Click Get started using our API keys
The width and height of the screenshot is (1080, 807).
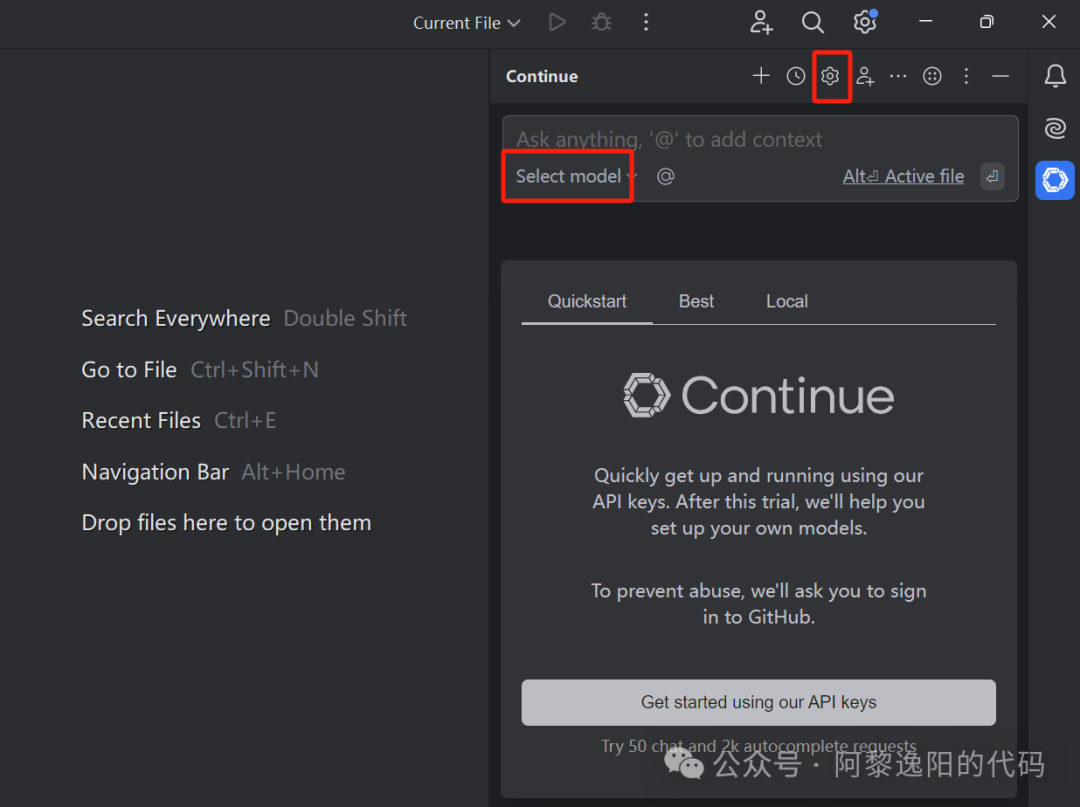click(x=758, y=702)
